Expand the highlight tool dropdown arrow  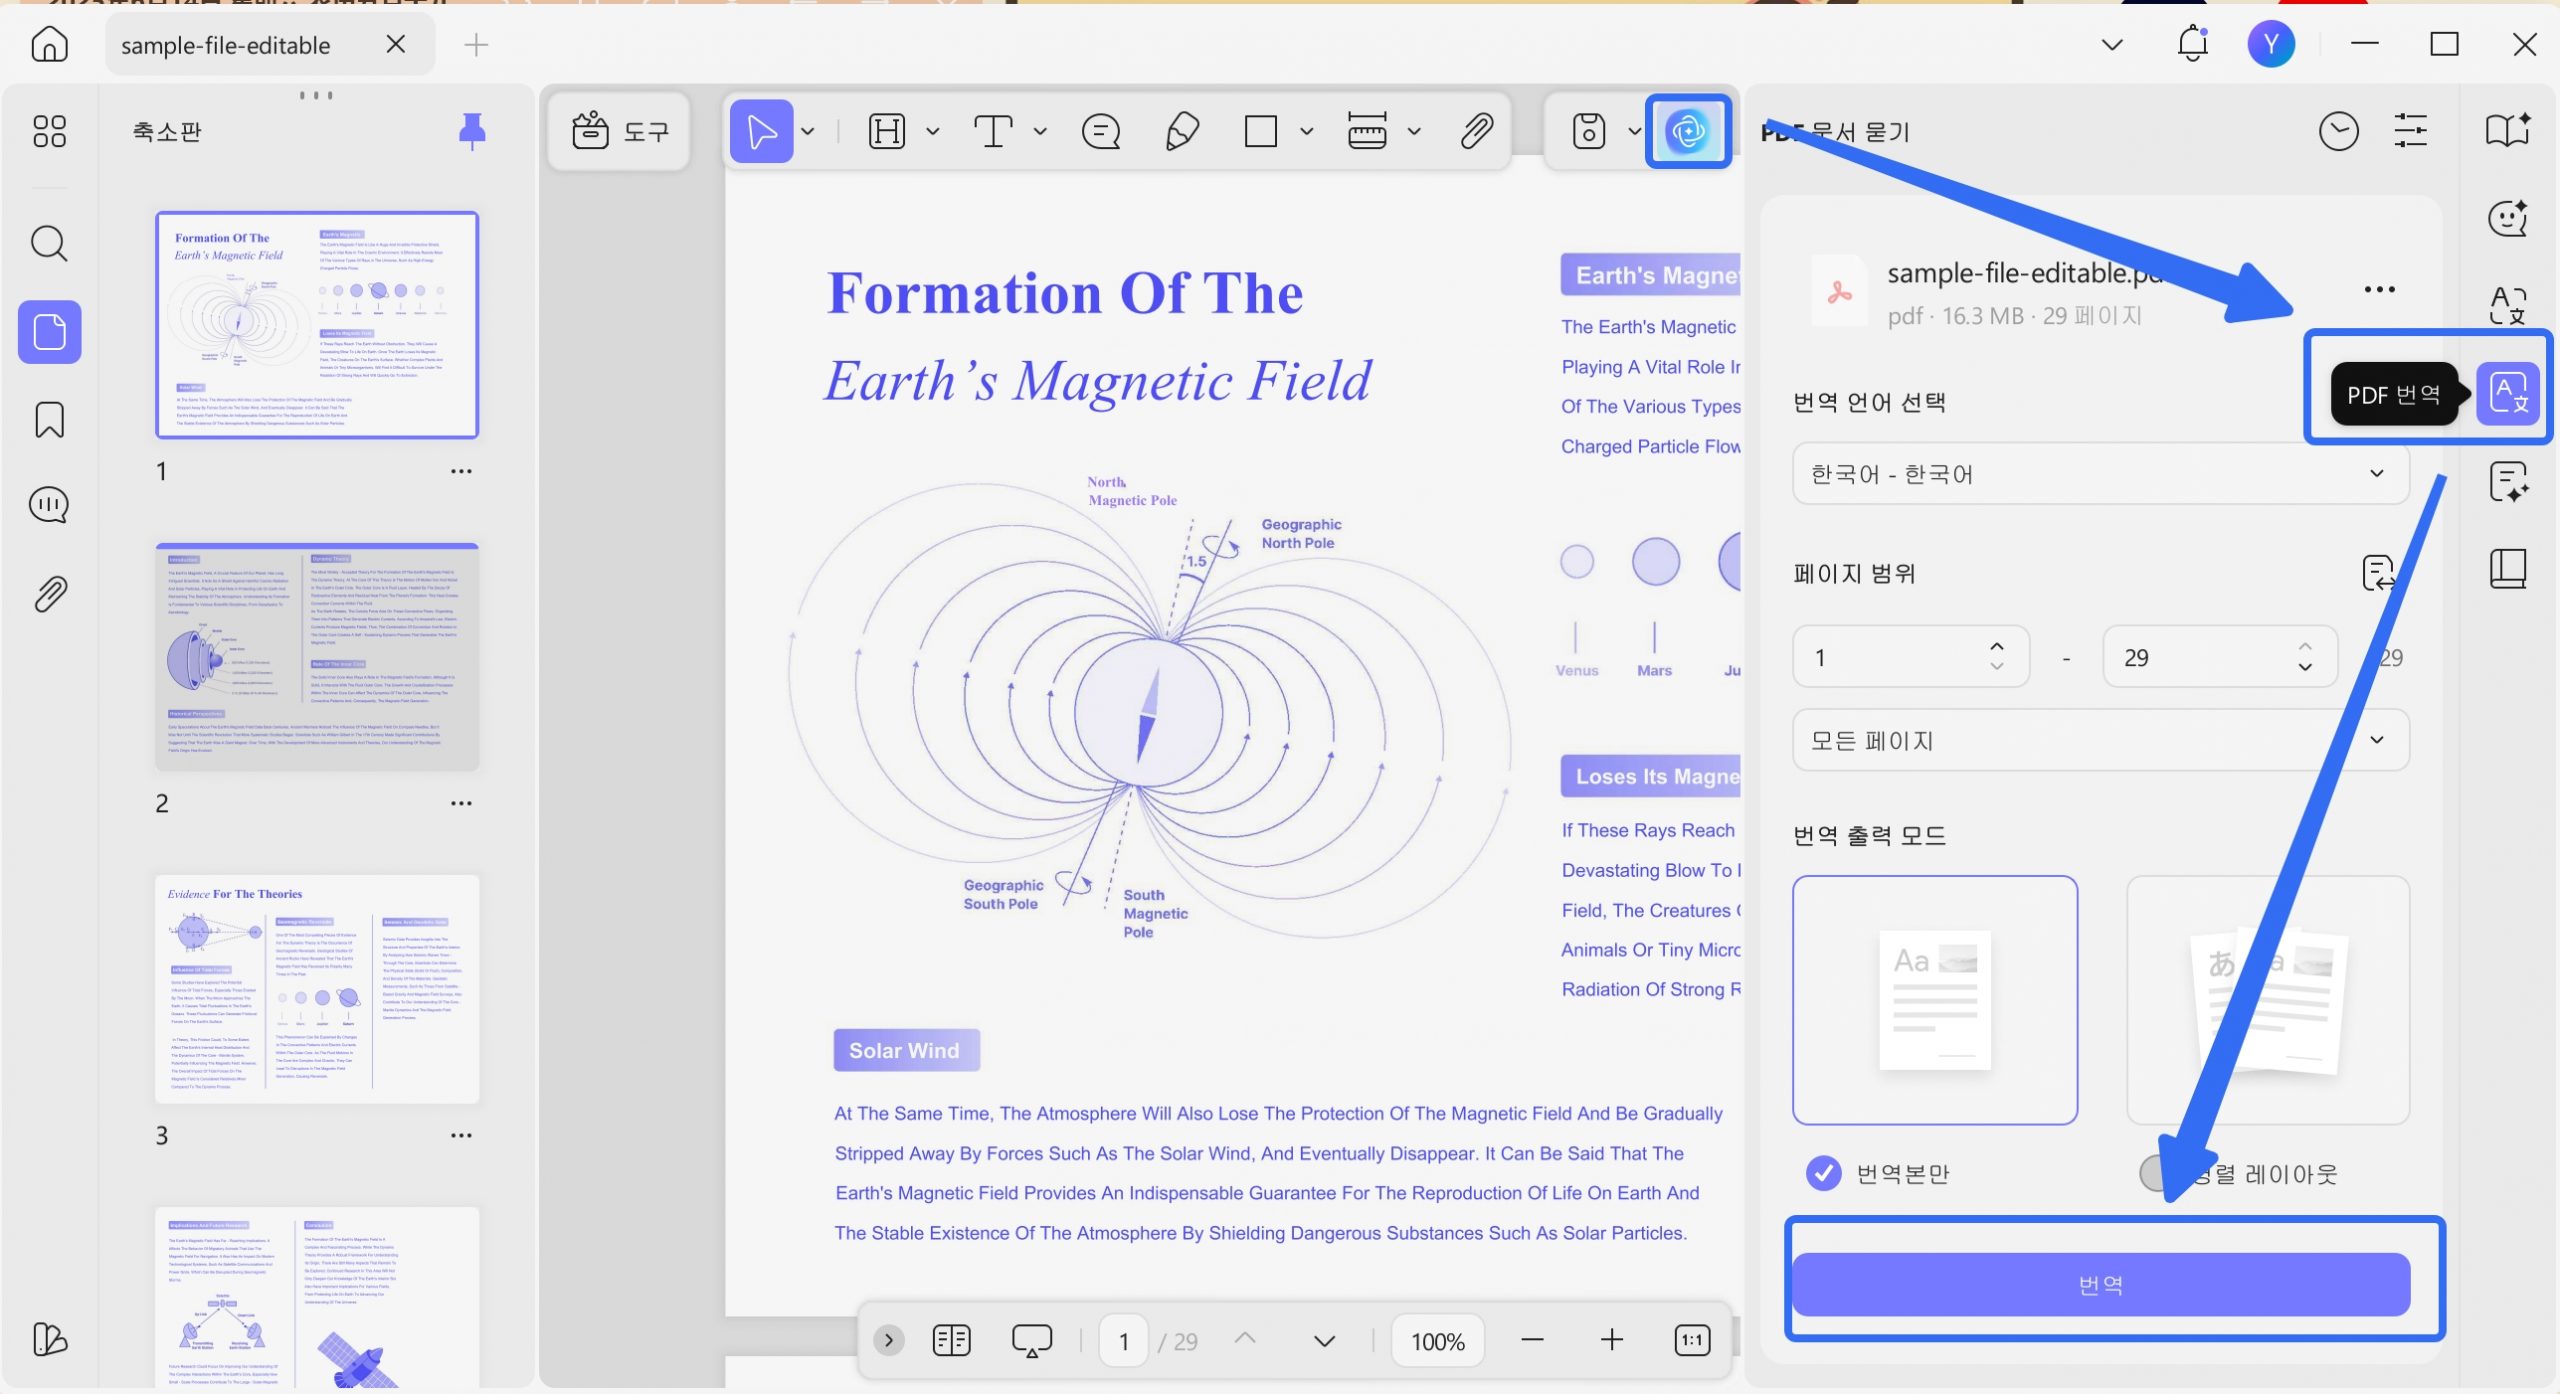click(932, 131)
